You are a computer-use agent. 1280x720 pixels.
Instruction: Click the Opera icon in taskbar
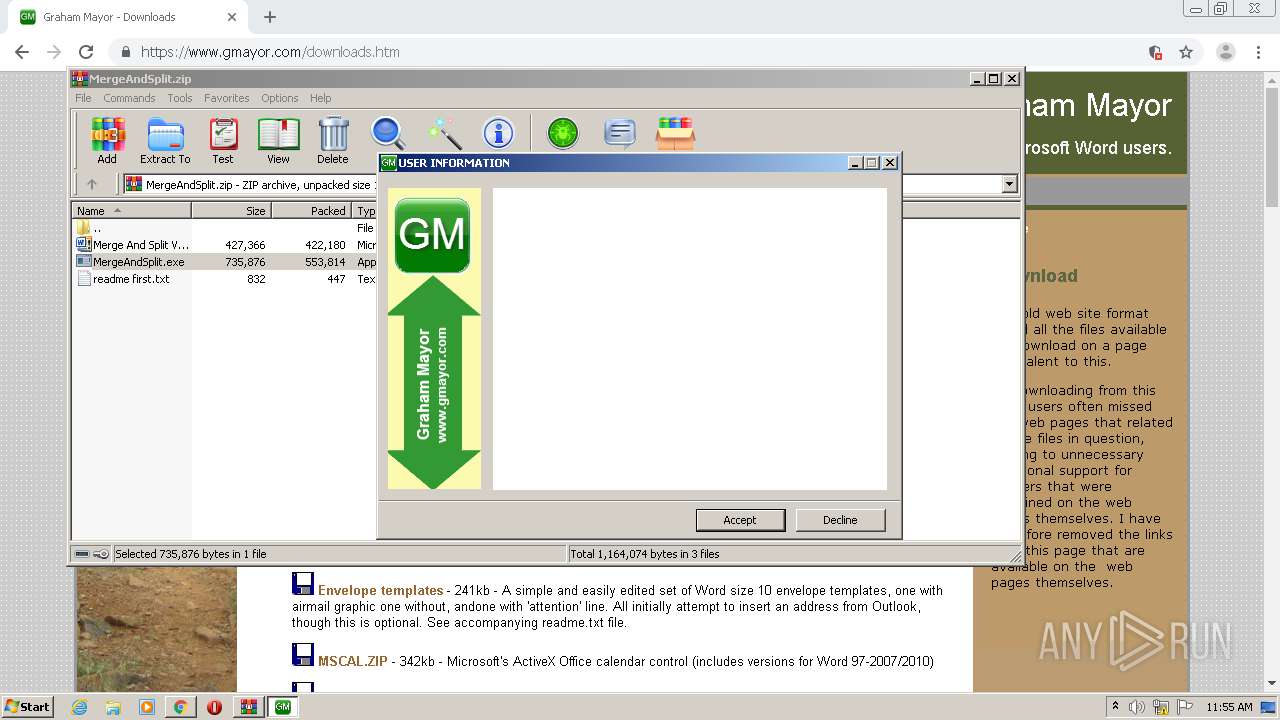click(214, 707)
